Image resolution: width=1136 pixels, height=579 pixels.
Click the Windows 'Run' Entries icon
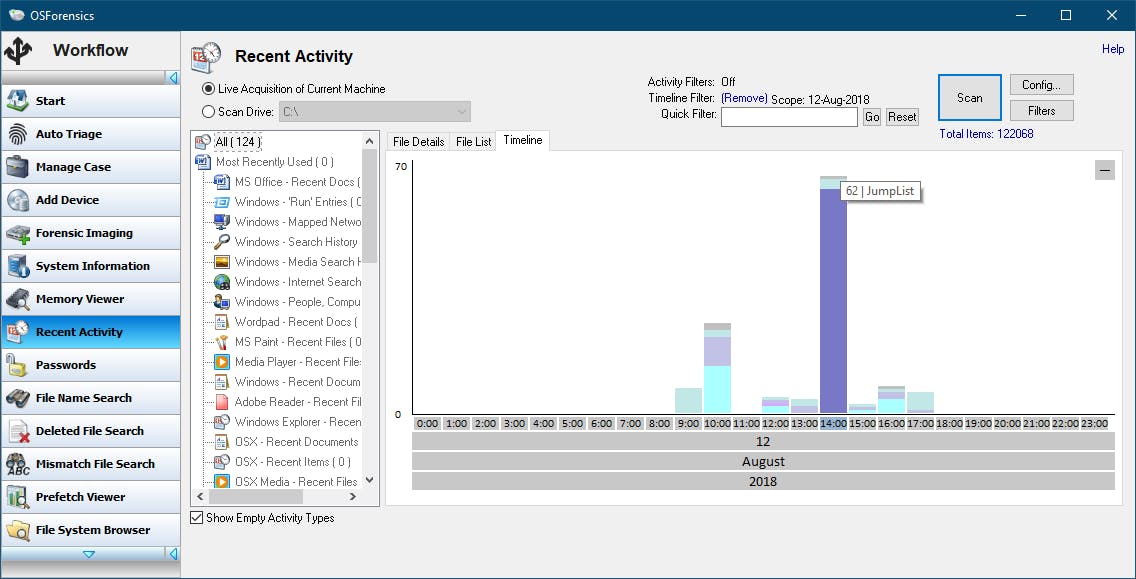click(x=222, y=202)
